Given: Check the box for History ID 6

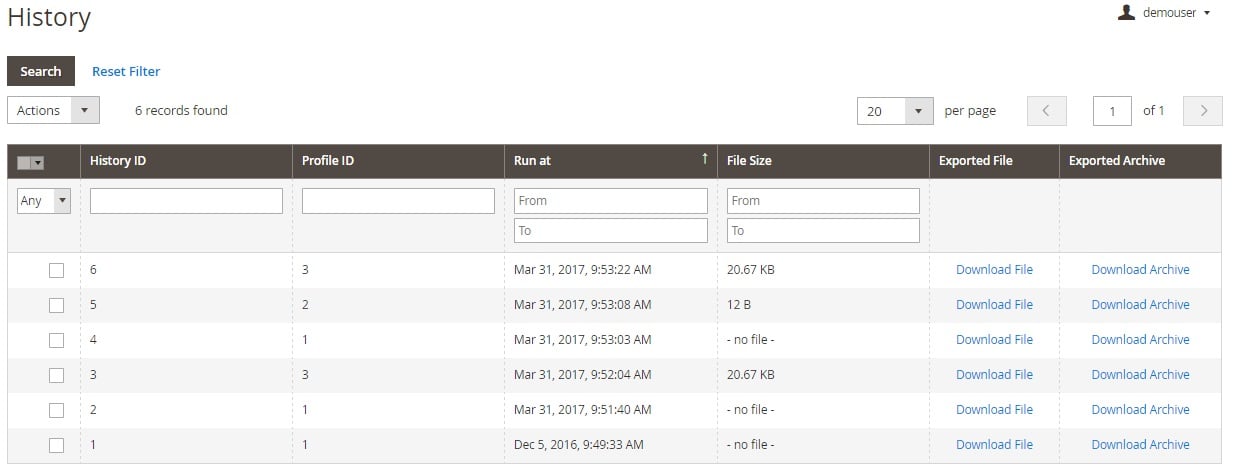Looking at the screenshot, I should (x=56, y=270).
